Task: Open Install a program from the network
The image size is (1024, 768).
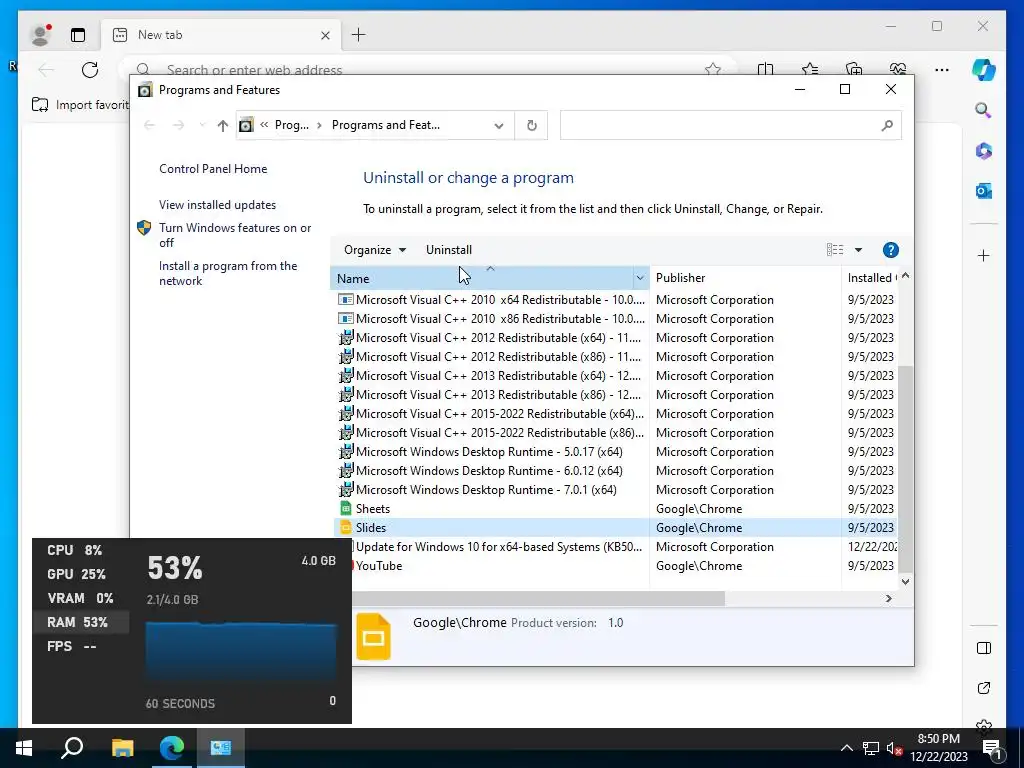Action: tap(228, 273)
